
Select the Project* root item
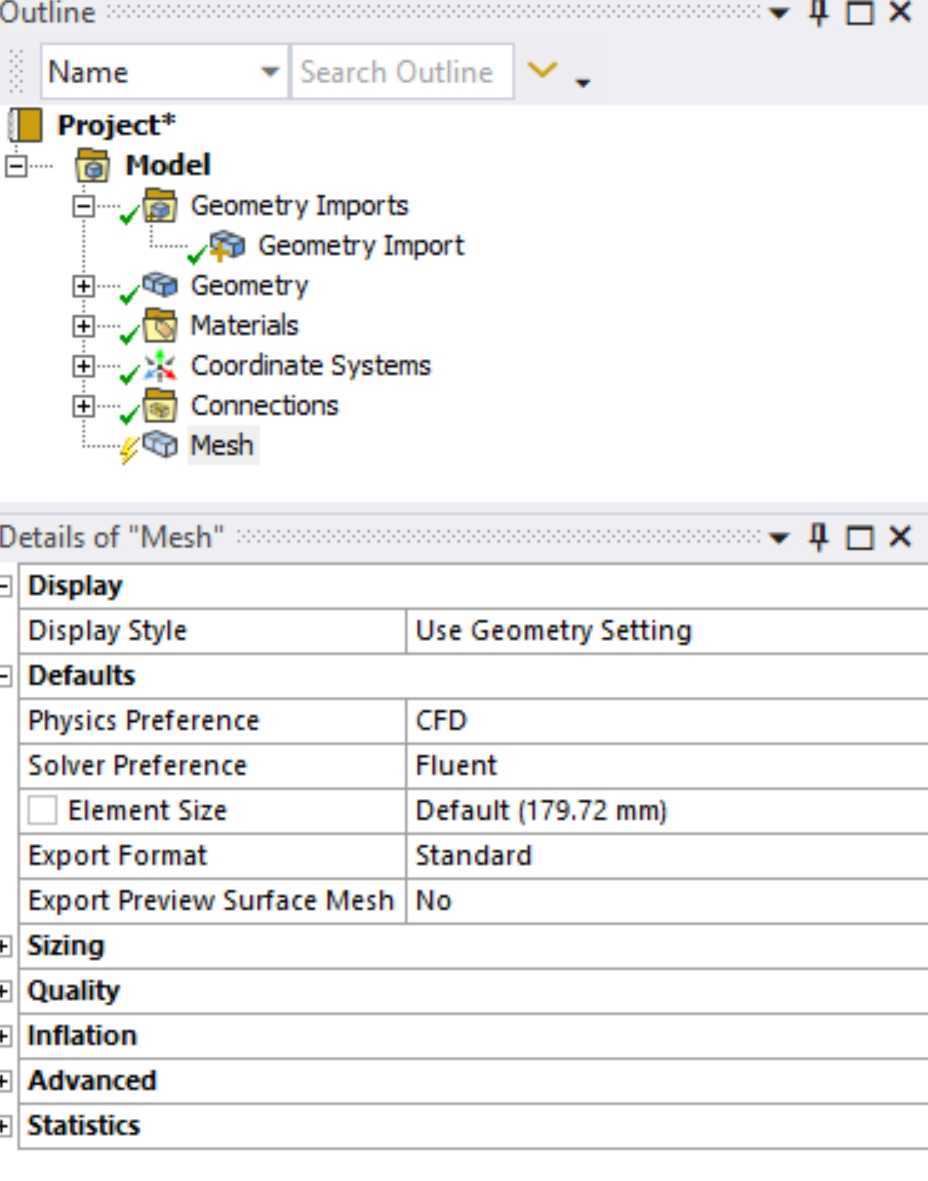tap(116, 125)
